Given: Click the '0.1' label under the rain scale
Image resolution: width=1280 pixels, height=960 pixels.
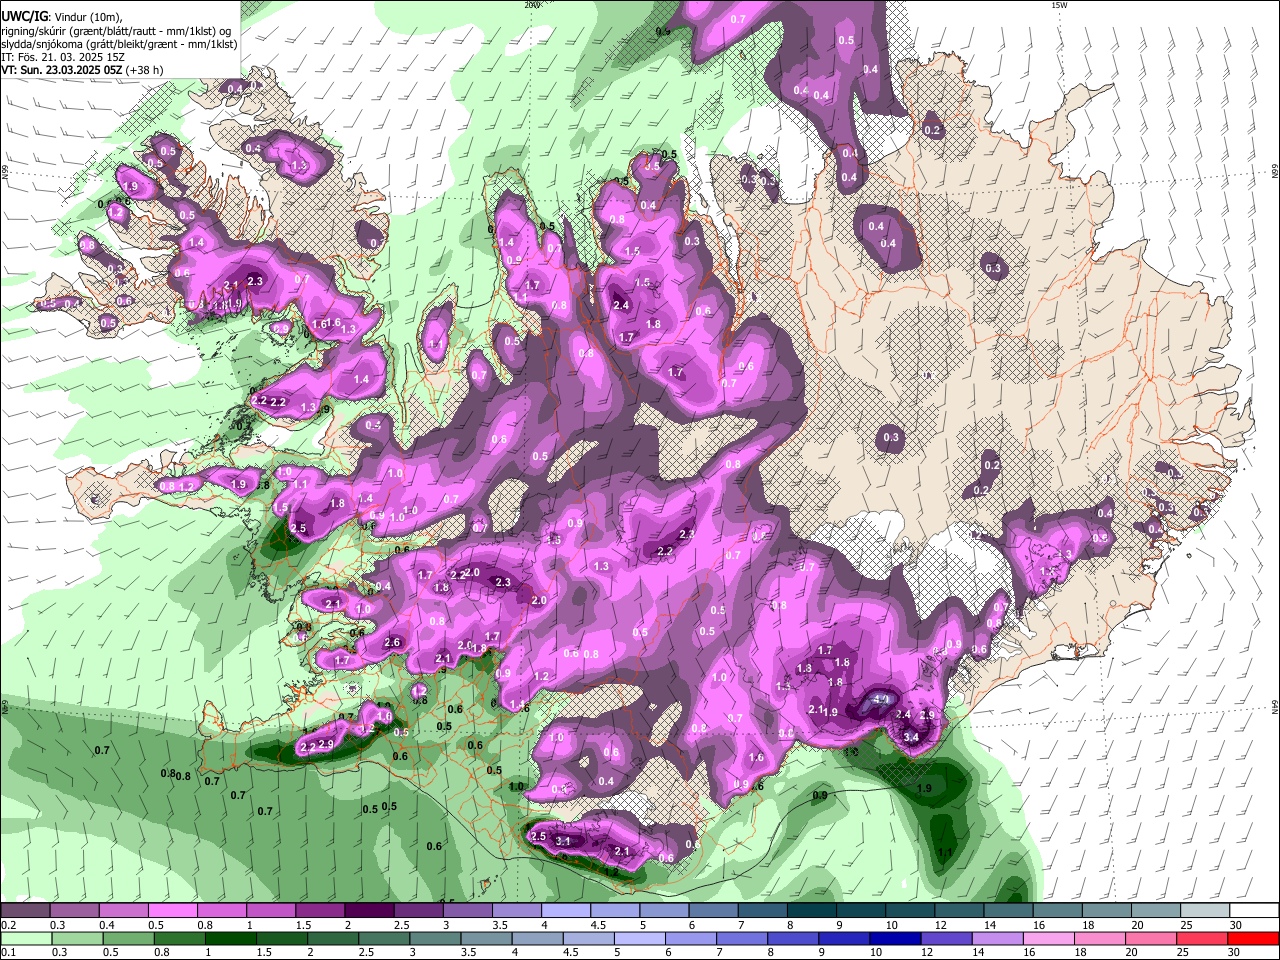Looking at the screenshot, I should pos(8,952).
